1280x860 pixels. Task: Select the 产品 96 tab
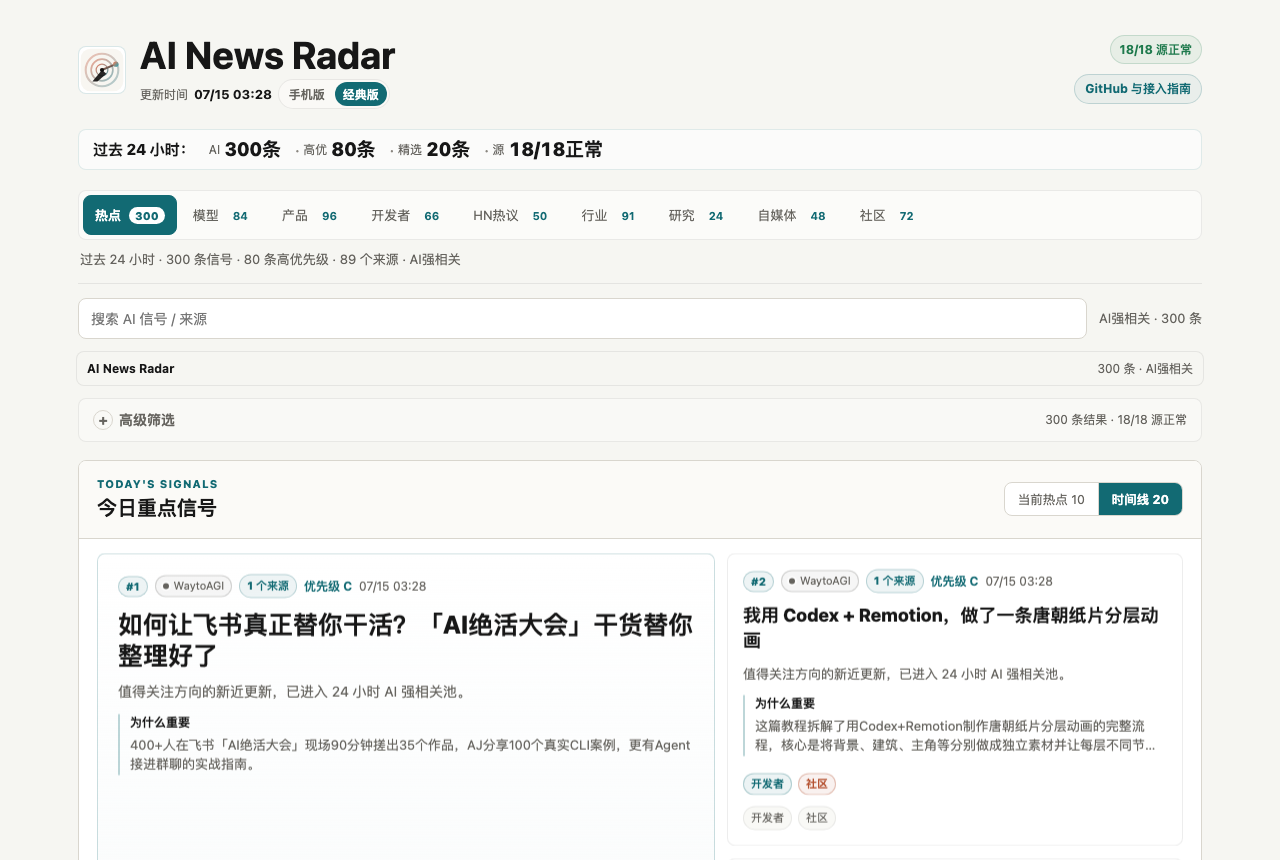point(309,215)
